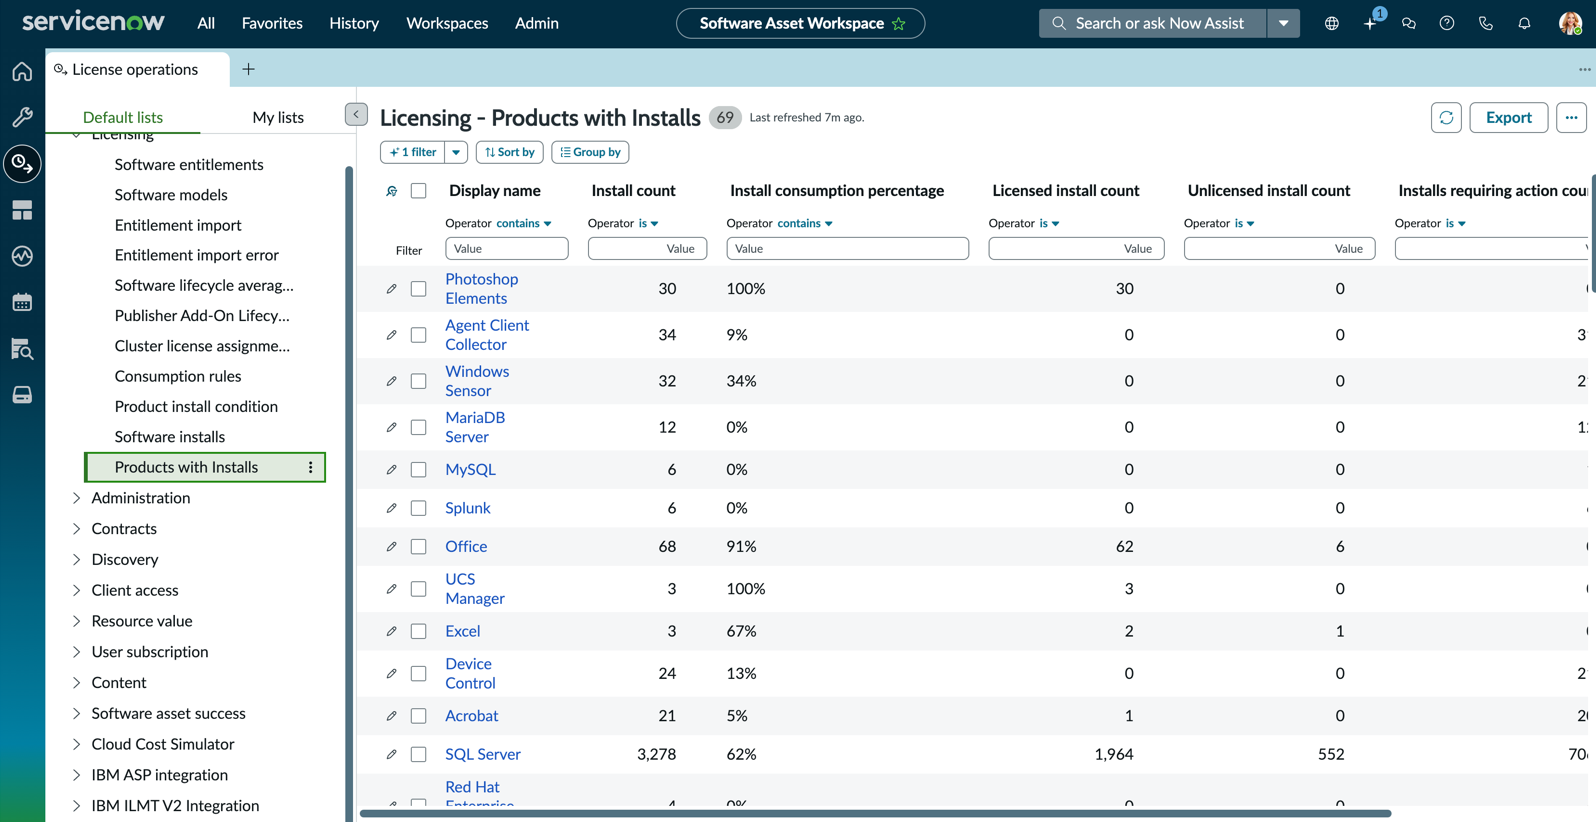Select all rows header checkbox
This screenshot has width=1596, height=822.
coord(418,191)
